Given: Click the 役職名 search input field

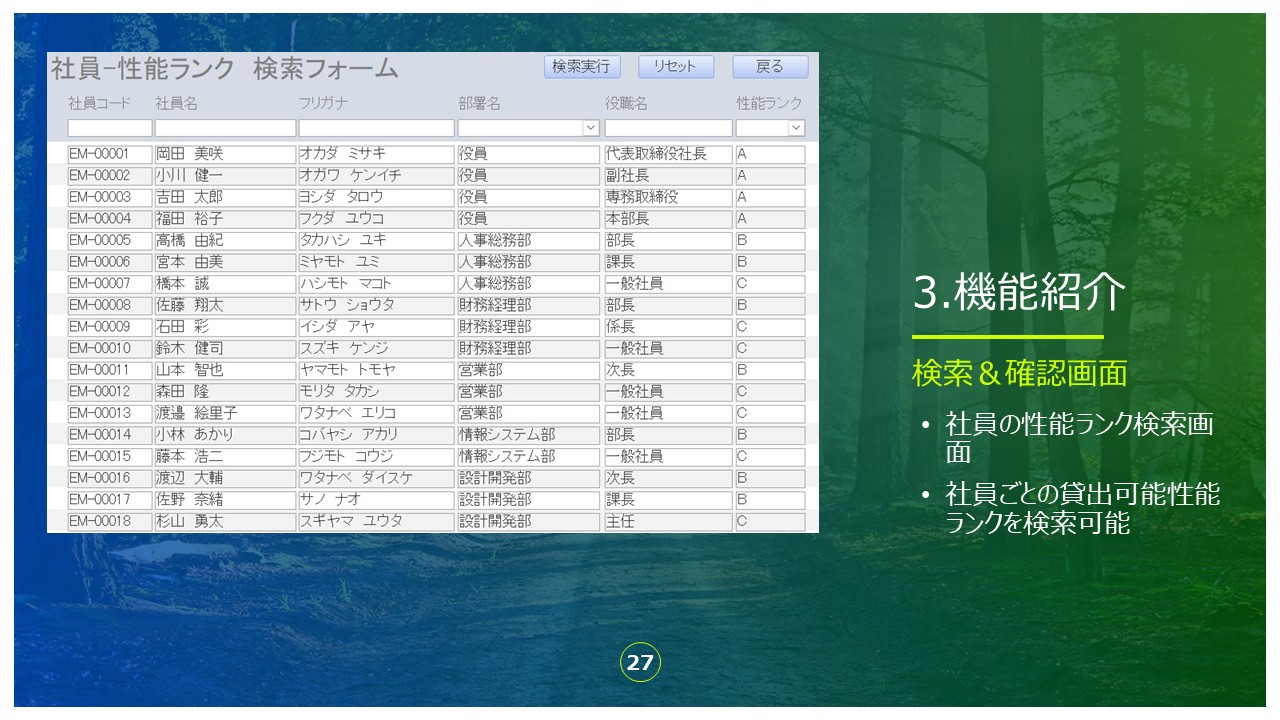Looking at the screenshot, I should click(x=668, y=128).
